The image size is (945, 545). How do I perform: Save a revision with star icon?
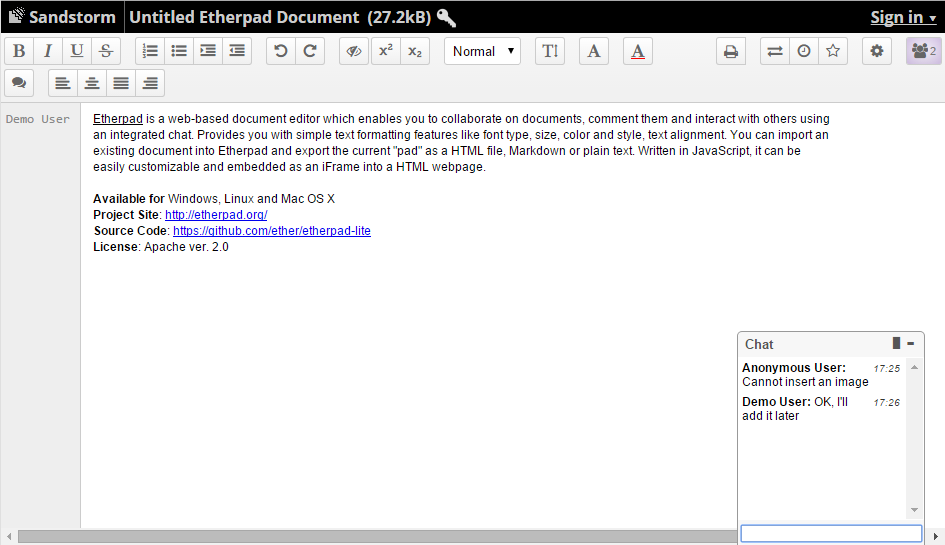[x=833, y=51]
